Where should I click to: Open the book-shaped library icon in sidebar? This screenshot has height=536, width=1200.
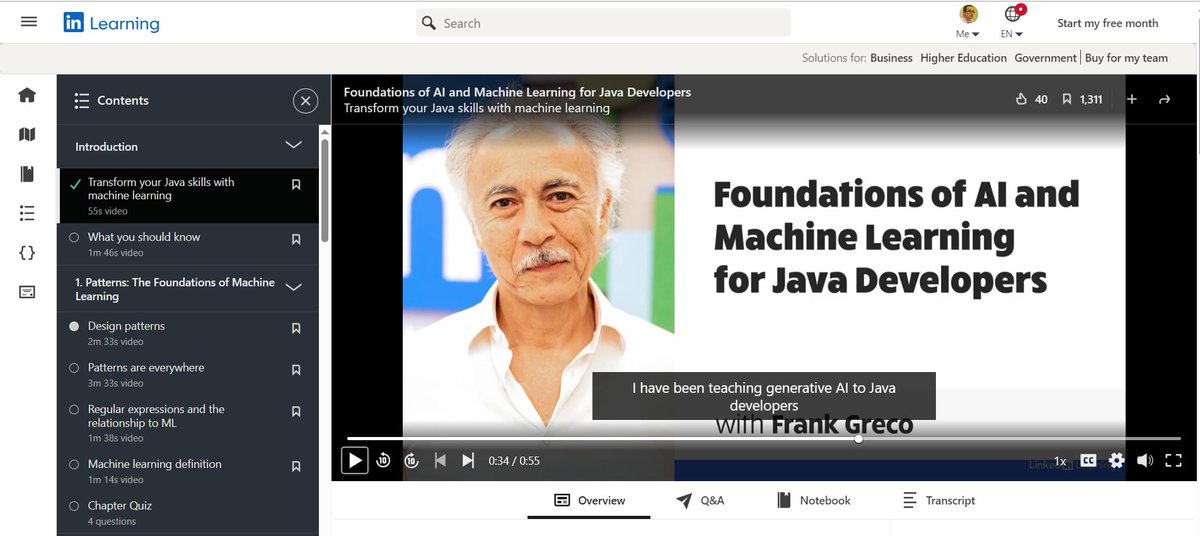coord(27,174)
